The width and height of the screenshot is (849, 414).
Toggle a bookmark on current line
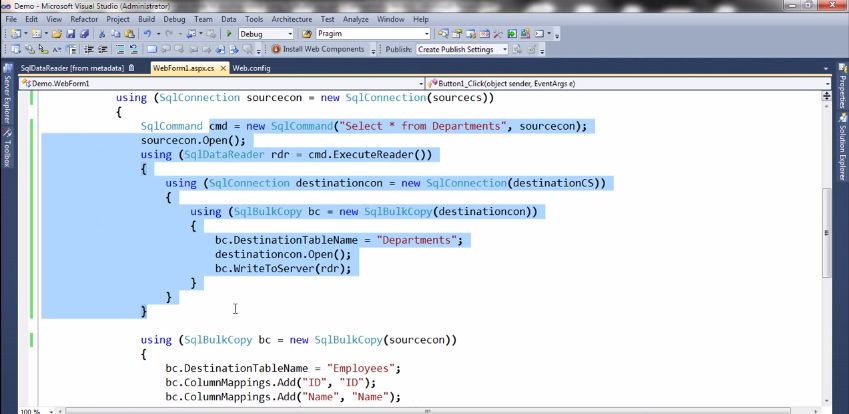152,49
